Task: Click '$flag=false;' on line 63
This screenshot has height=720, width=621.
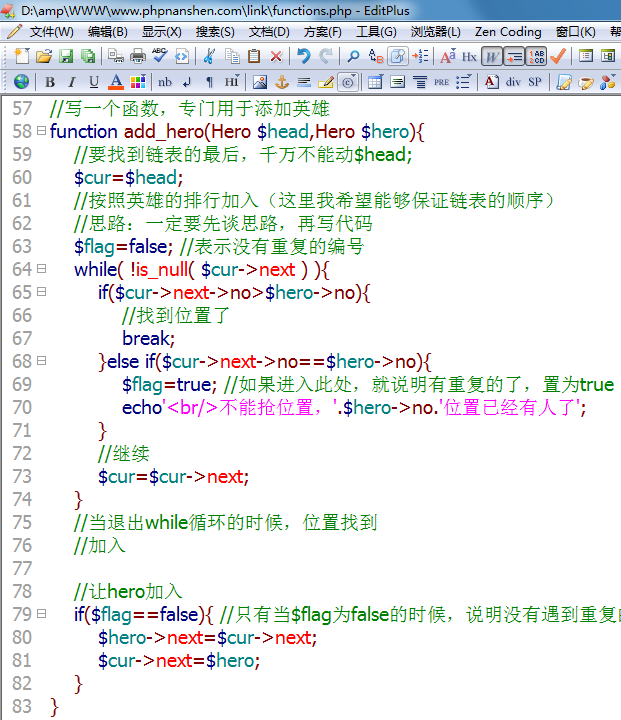Action: coord(124,247)
